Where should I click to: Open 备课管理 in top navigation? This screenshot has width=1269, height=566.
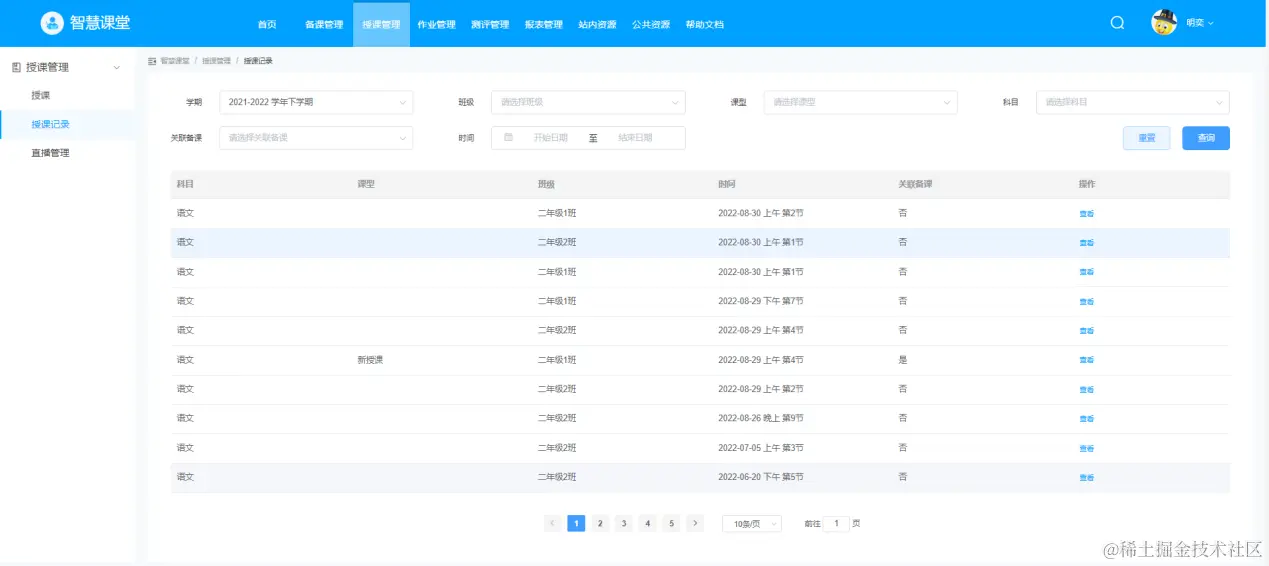[x=324, y=24]
